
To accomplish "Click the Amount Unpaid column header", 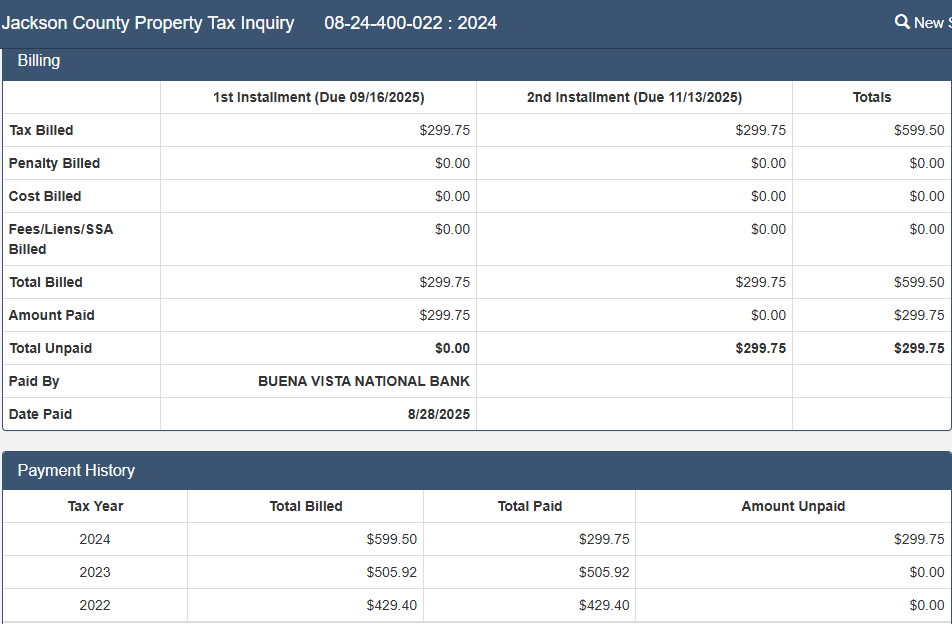I will 793,506.
